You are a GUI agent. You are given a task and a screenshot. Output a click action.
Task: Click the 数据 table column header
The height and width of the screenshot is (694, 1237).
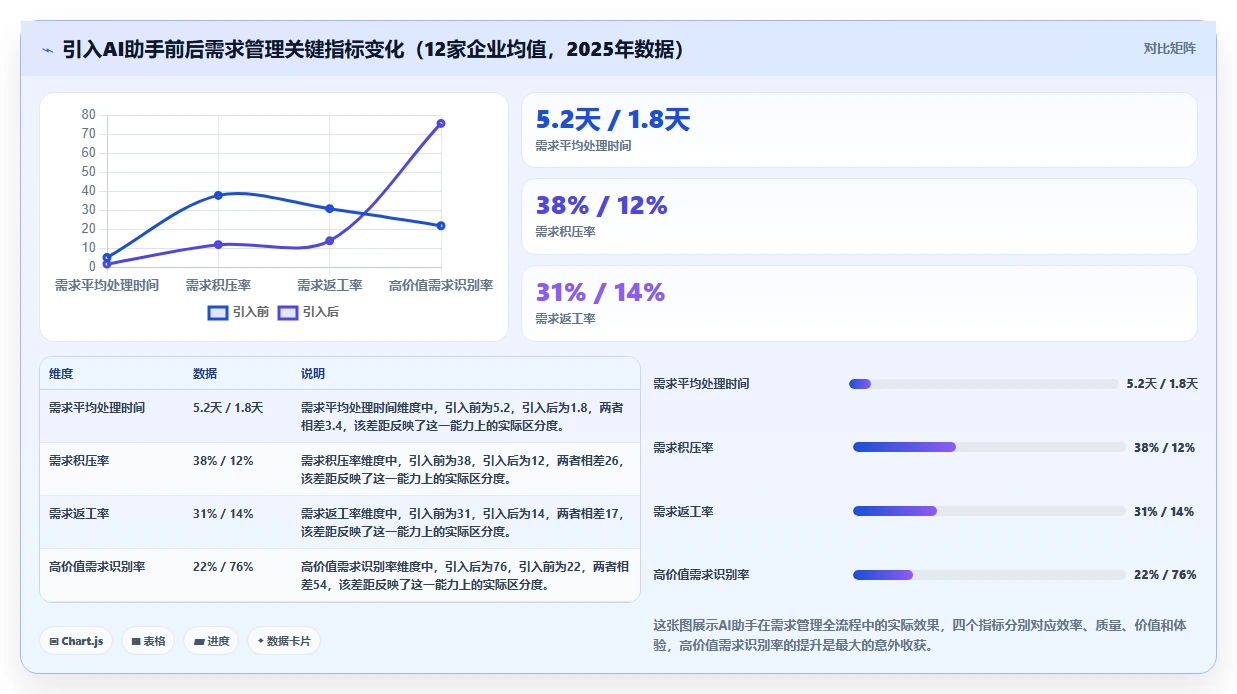coord(205,374)
